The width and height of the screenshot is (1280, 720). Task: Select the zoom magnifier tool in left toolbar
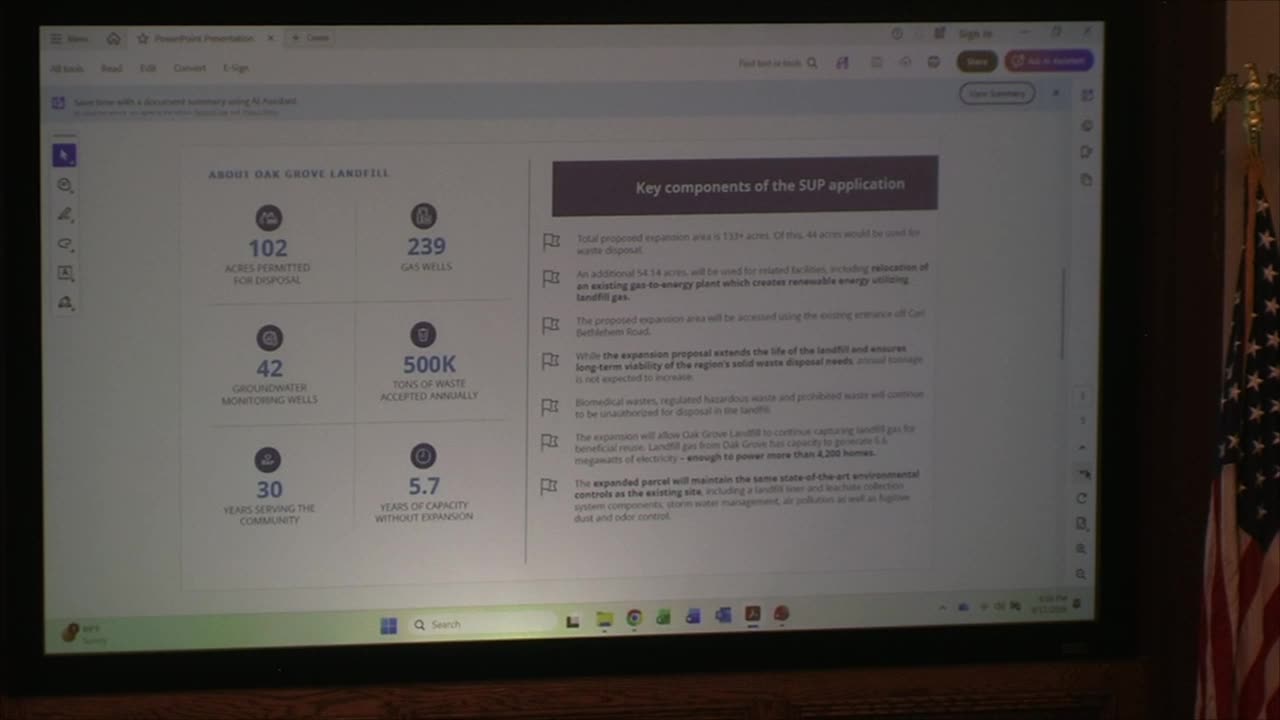pyautogui.click(x=65, y=185)
